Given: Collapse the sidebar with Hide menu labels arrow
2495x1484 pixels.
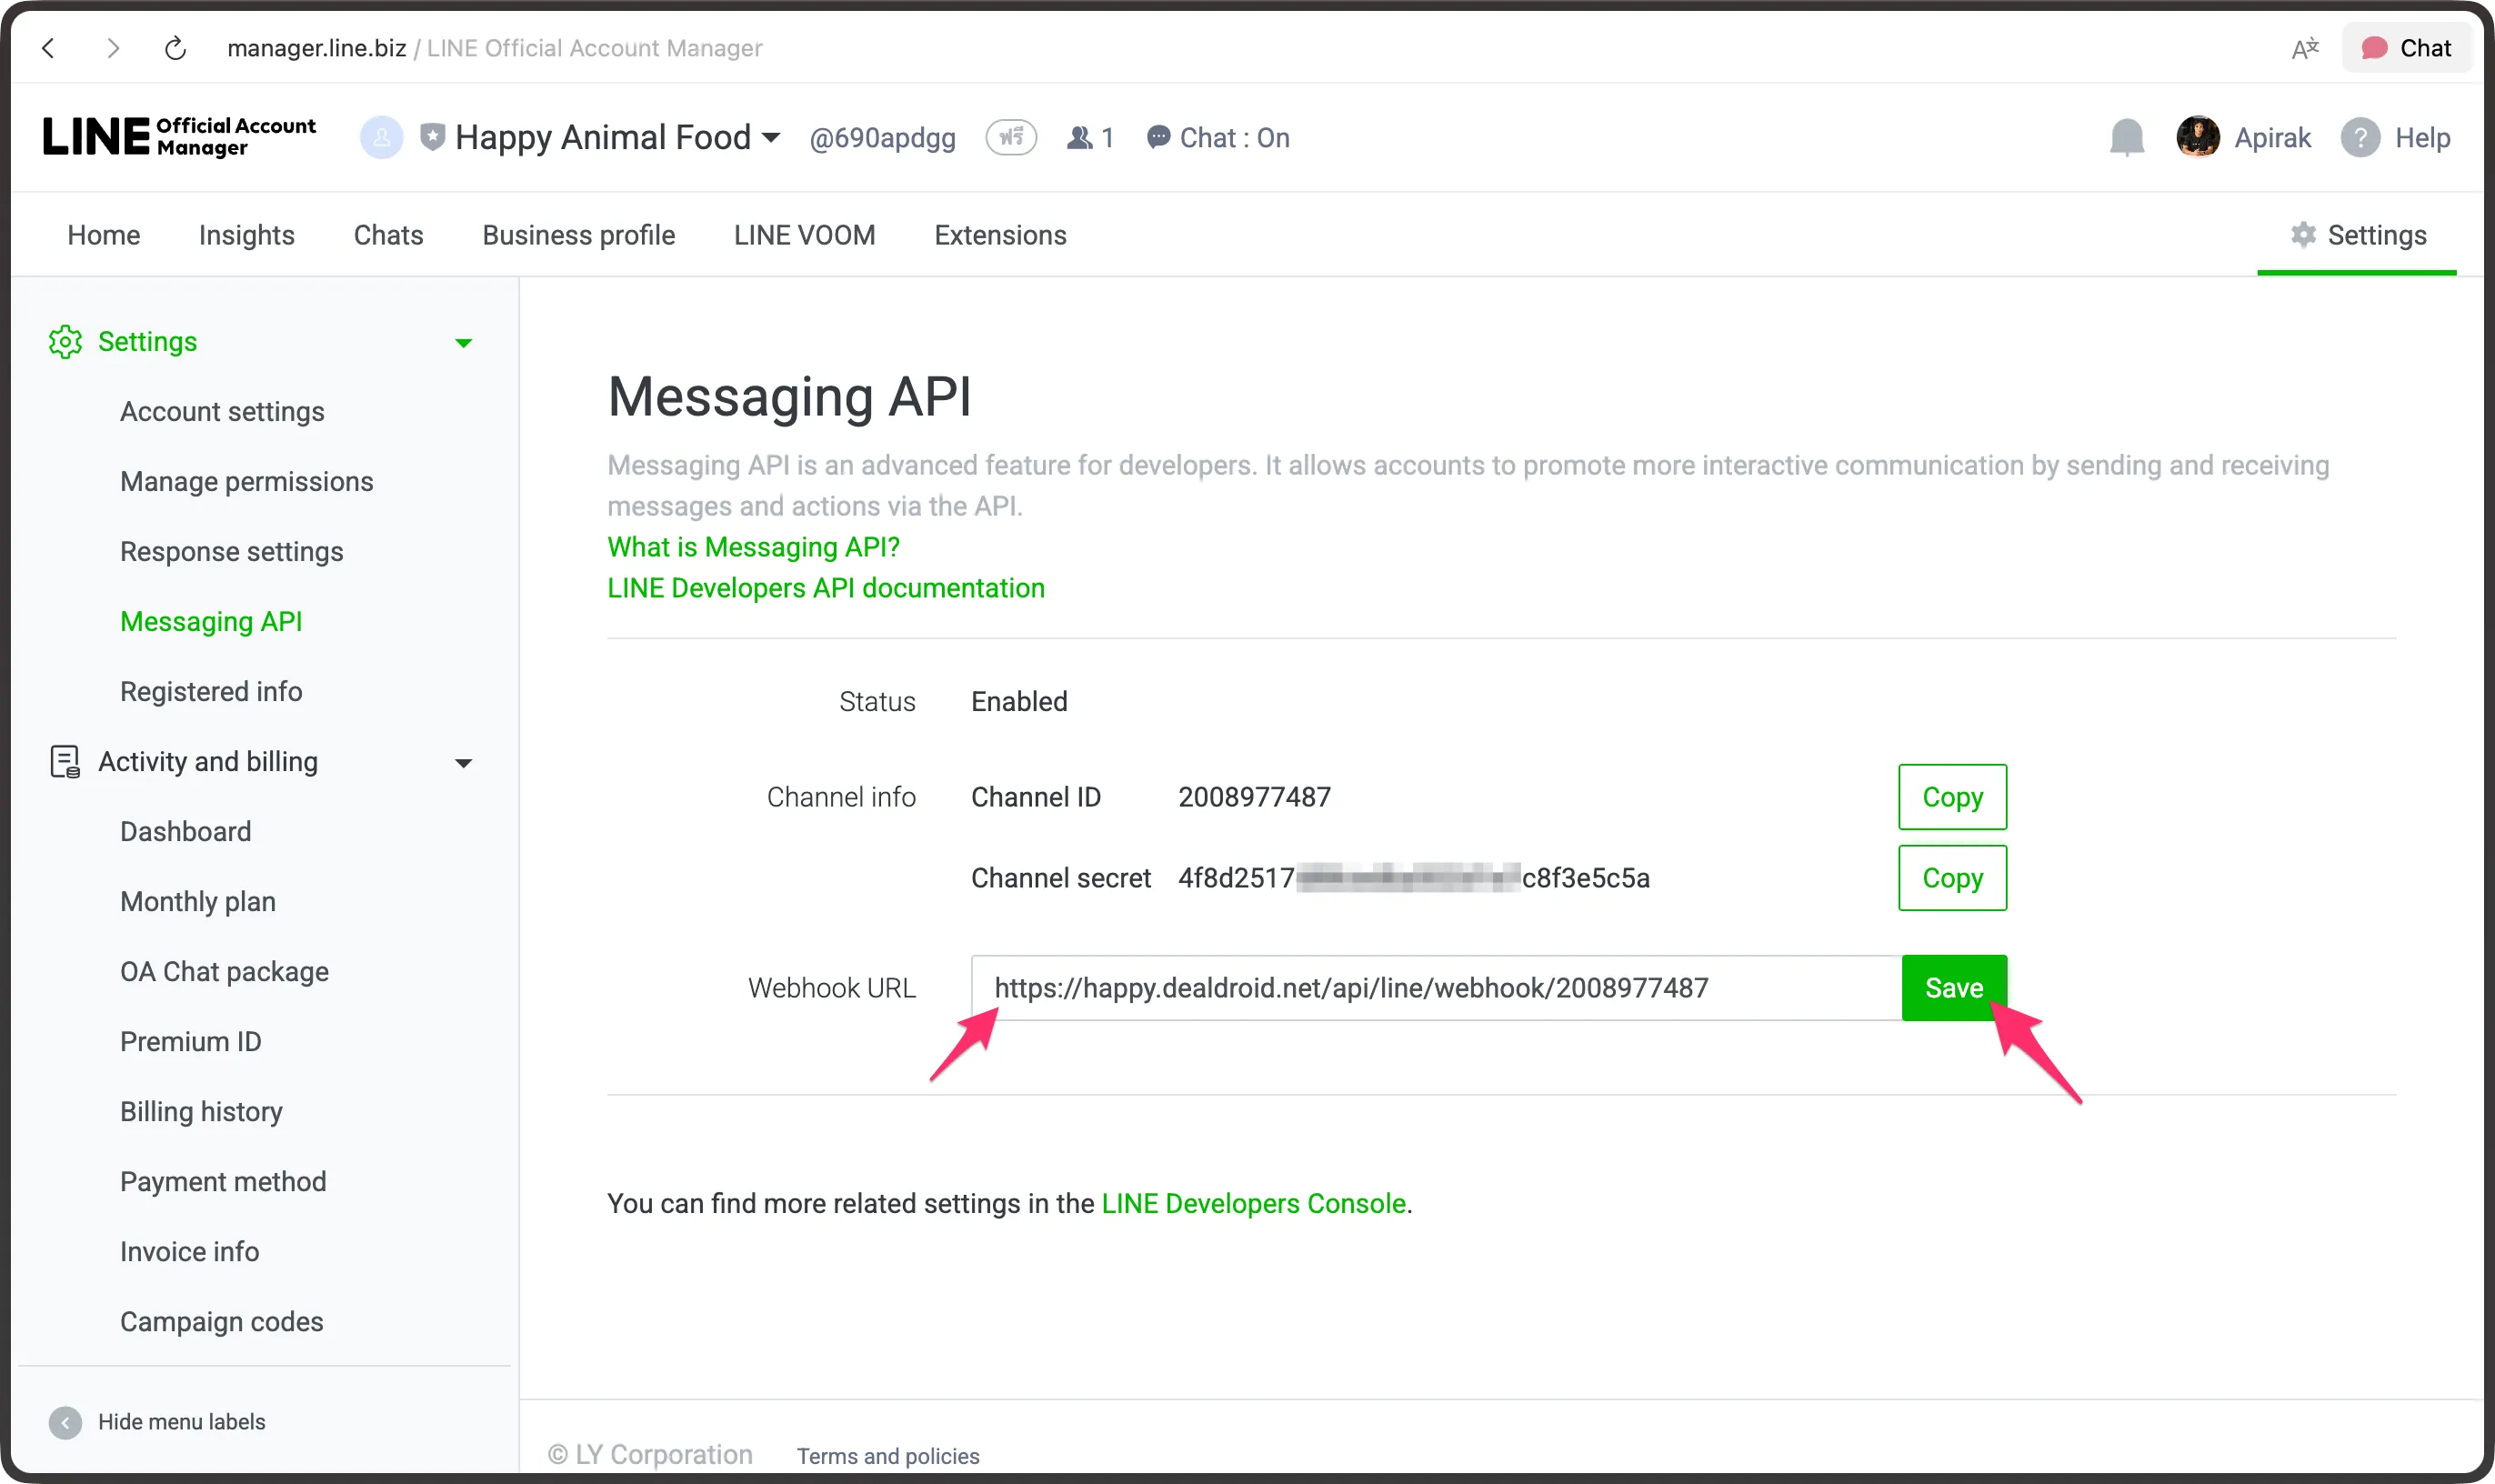Looking at the screenshot, I should tap(65, 1421).
